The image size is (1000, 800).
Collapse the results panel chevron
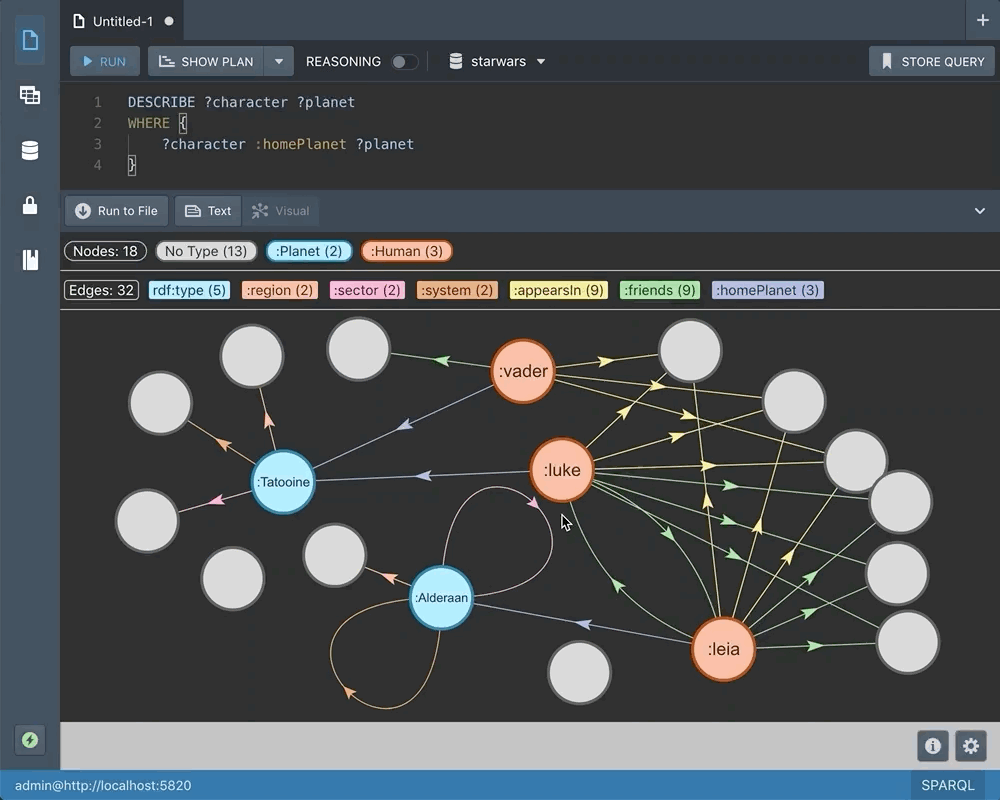click(980, 211)
